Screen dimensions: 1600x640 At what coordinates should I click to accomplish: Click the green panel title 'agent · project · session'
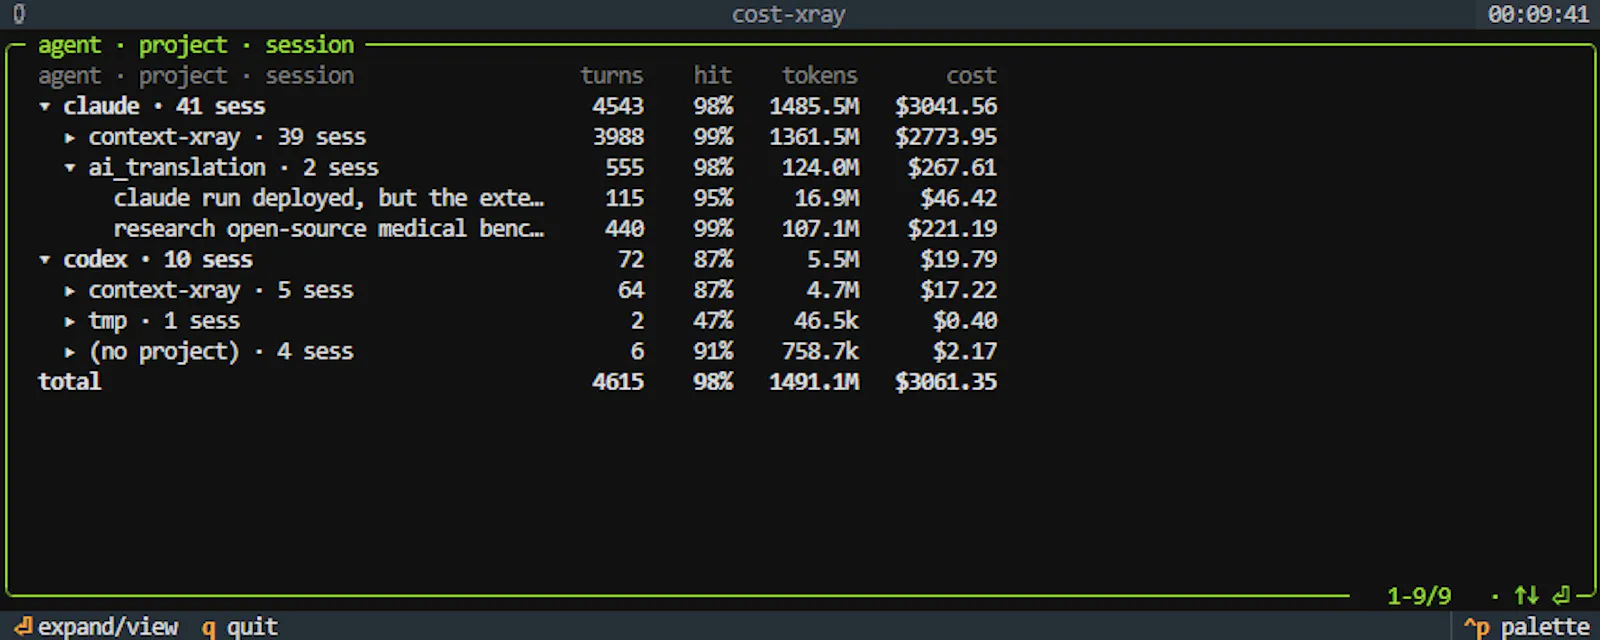point(196,45)
